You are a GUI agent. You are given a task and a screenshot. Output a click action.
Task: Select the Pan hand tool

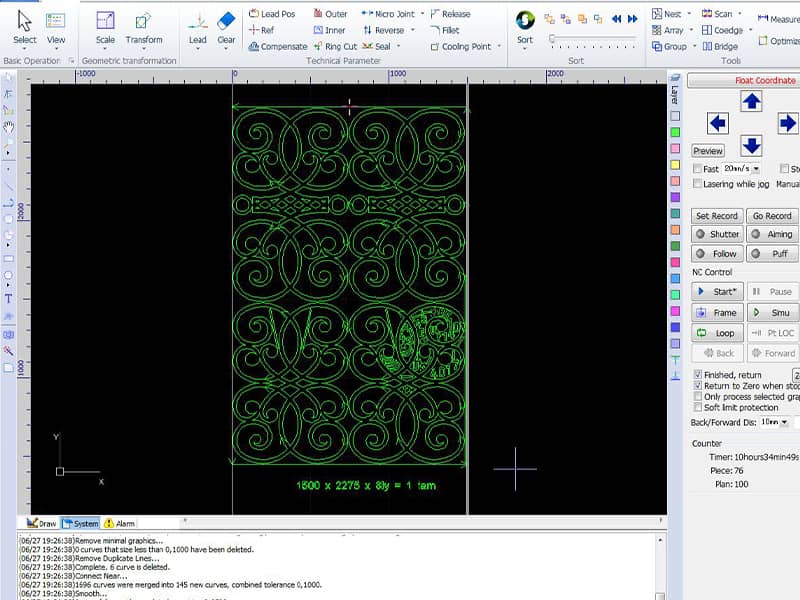[x=9, y=127]
